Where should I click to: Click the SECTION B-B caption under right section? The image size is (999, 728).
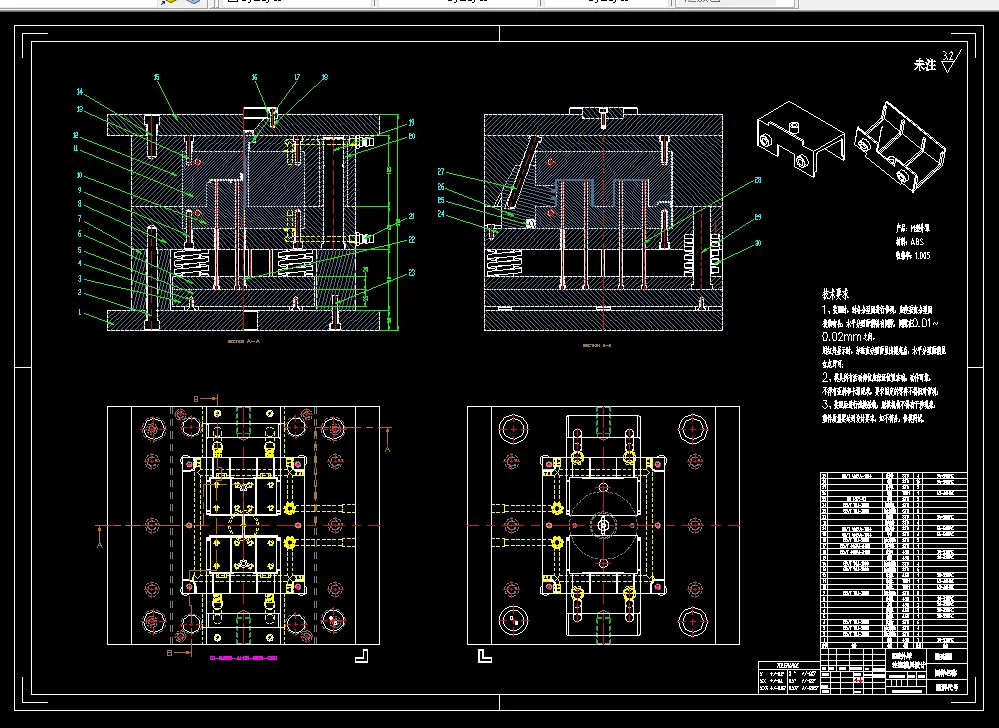[597, 345]
